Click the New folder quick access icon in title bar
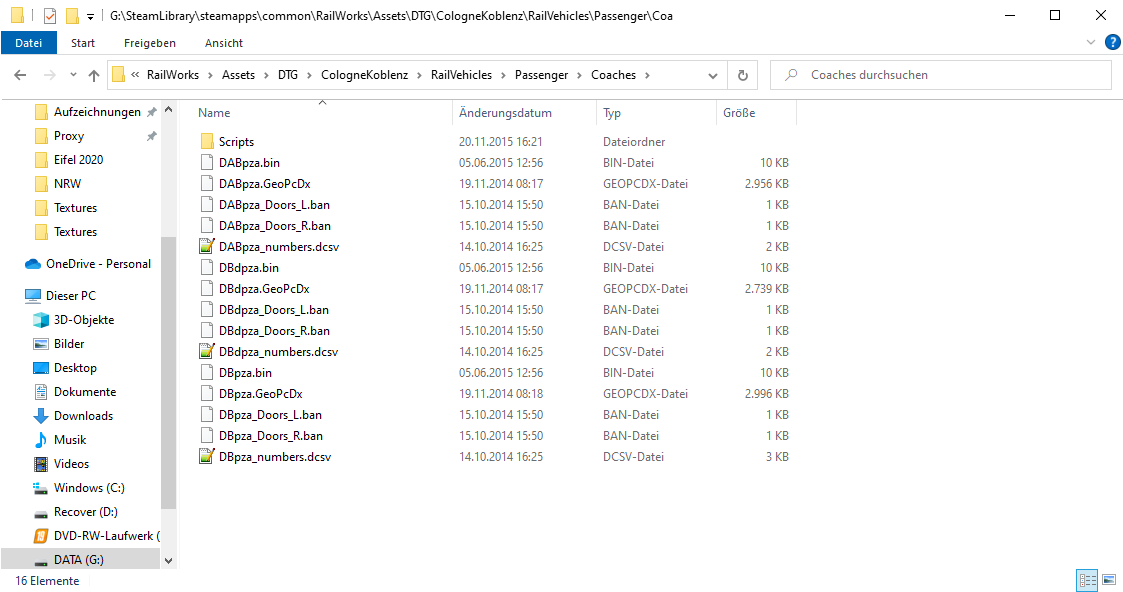Screen dimensions: 1123x592 pyautogui.click(x=72, y=15)
